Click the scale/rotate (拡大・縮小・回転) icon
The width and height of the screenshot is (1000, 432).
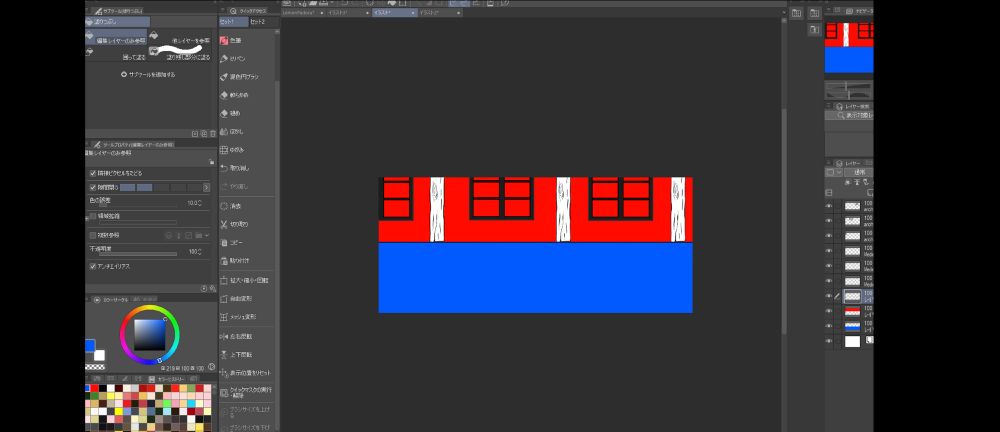224,280
